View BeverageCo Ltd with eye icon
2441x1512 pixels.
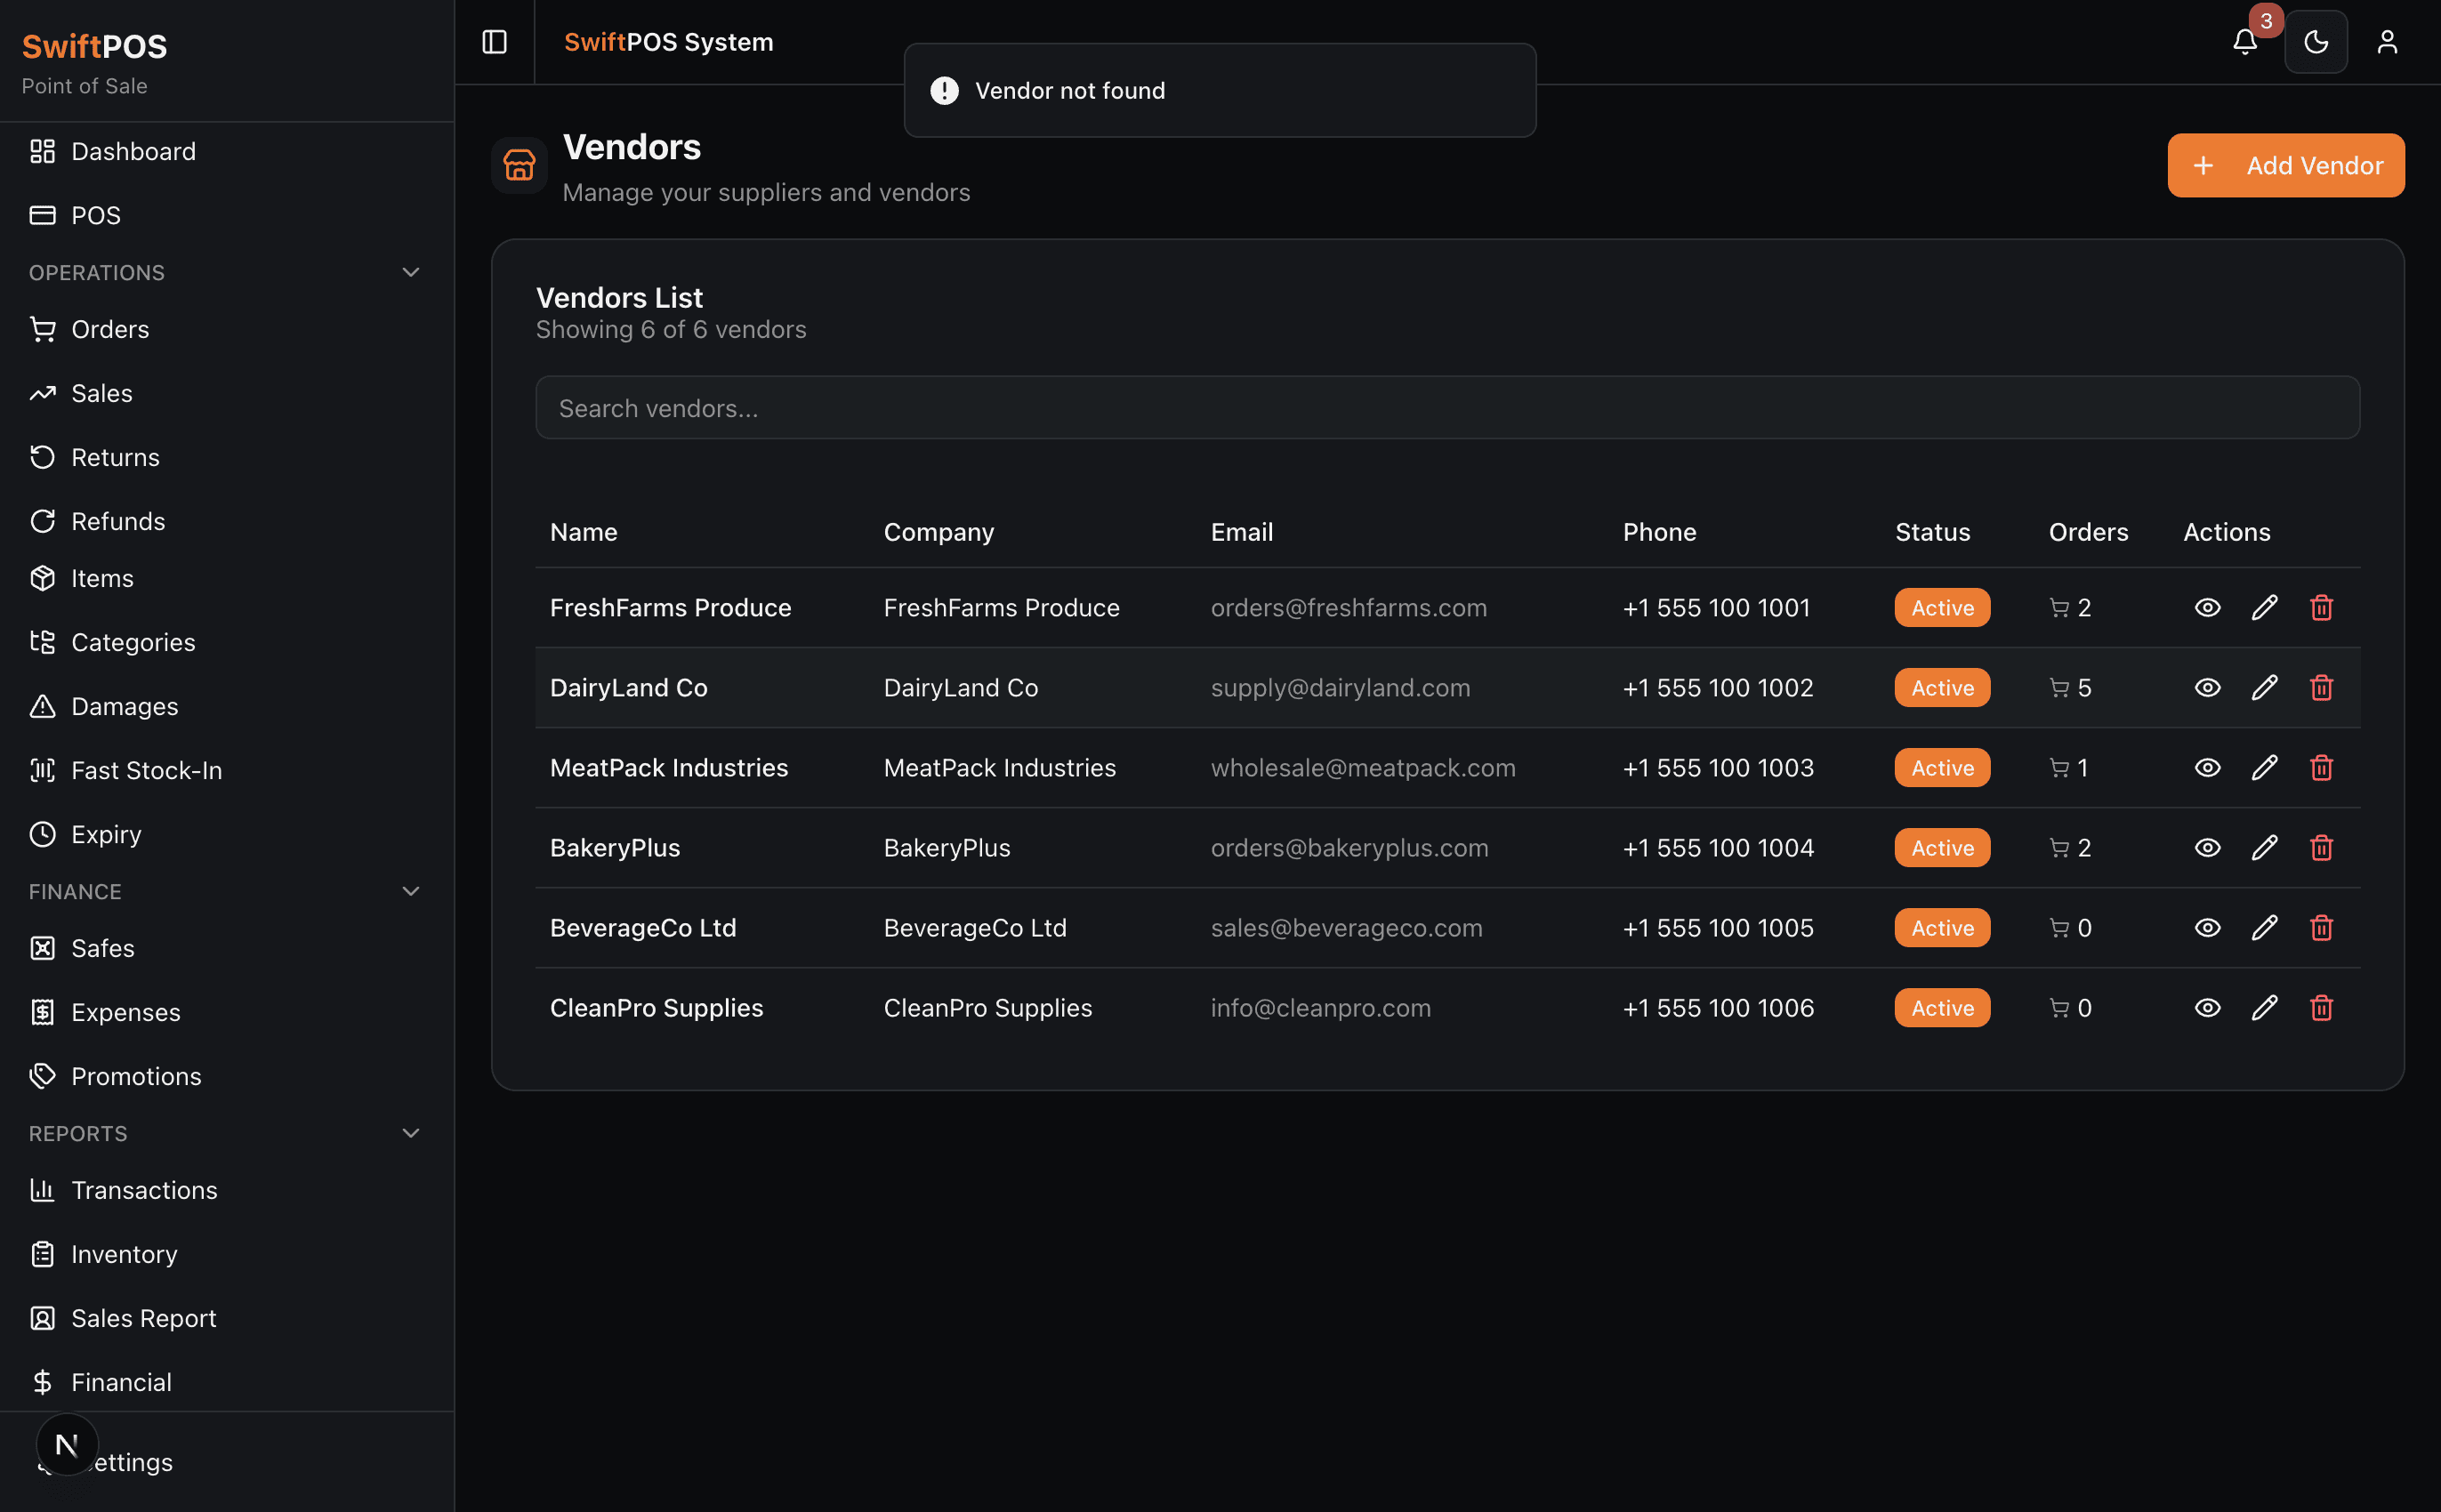(x=2207, y=928)
